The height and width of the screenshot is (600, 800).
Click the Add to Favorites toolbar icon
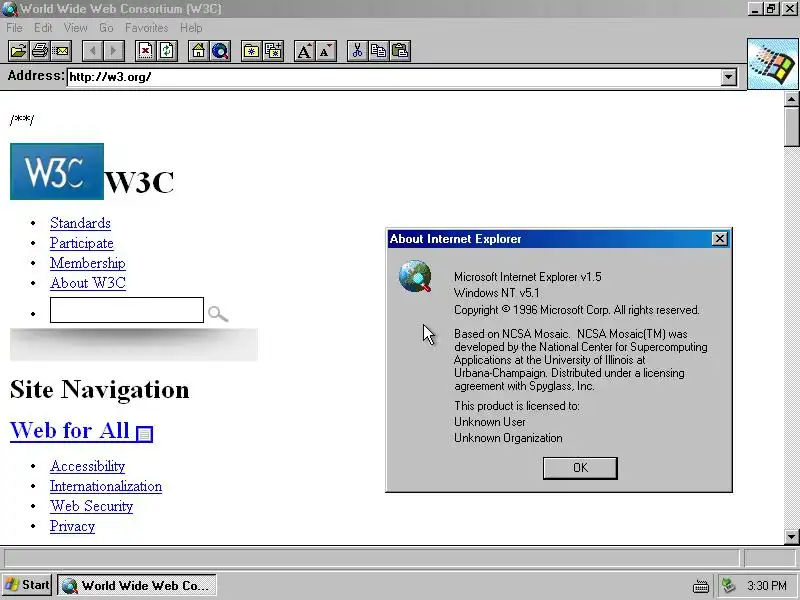(273, 51)
